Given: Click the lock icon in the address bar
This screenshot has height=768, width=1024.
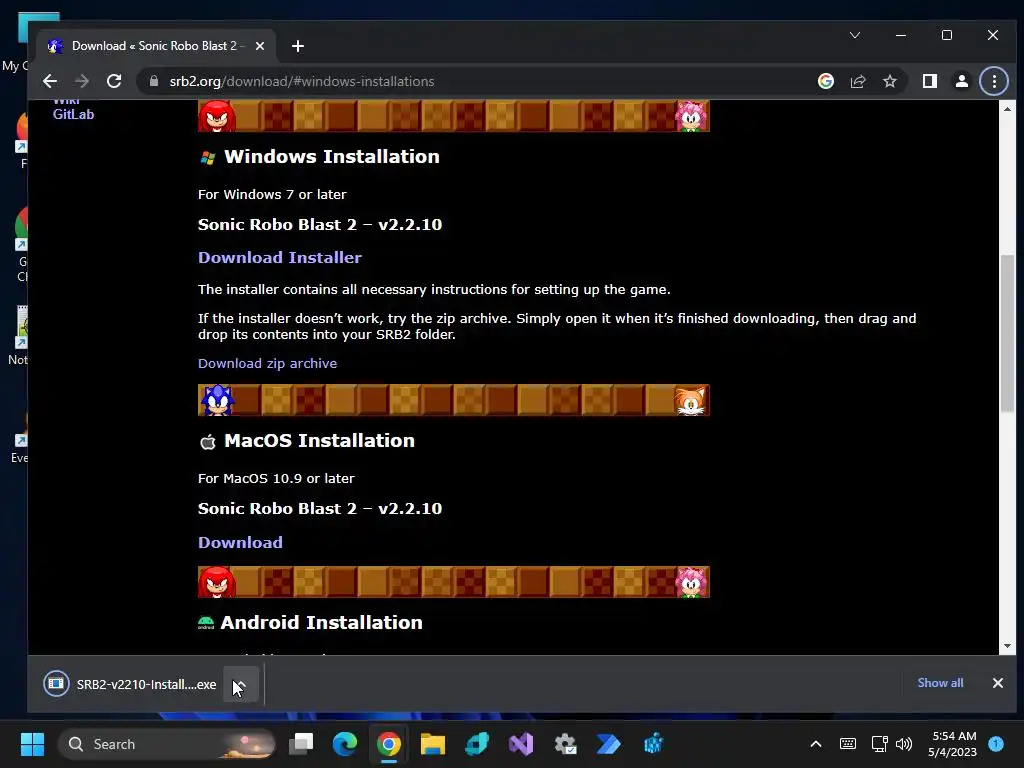Looking at the screenshot, I should [x=154, y=81].
